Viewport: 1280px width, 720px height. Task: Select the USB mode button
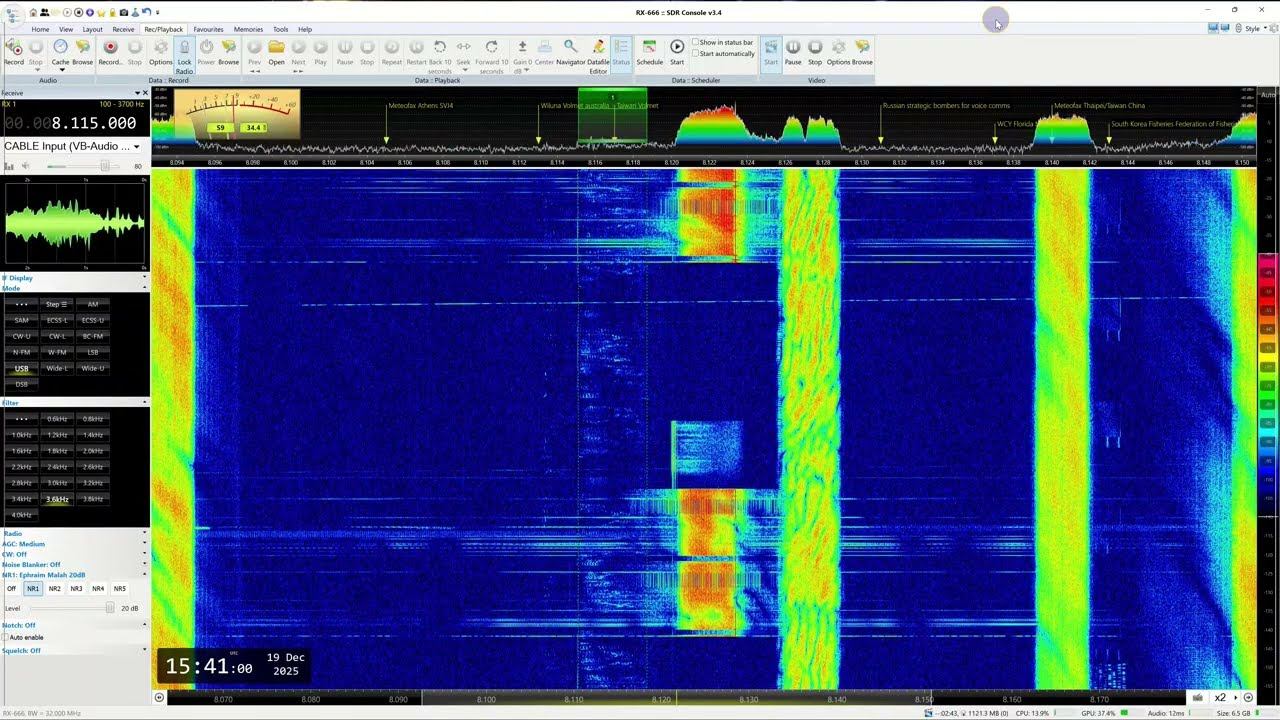tap(22, 368)
